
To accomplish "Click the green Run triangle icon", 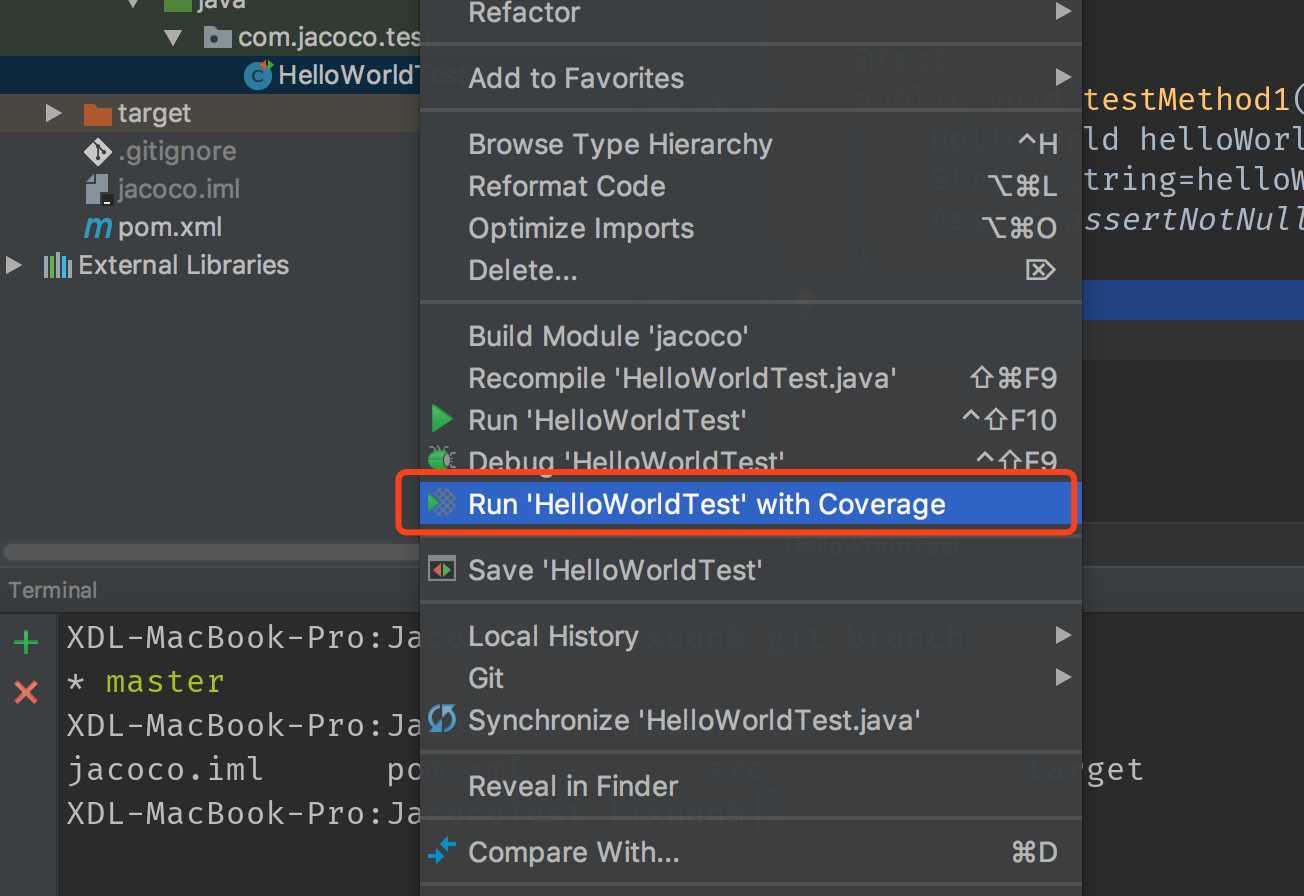I will pyautogui.click(x=441, y=419).
